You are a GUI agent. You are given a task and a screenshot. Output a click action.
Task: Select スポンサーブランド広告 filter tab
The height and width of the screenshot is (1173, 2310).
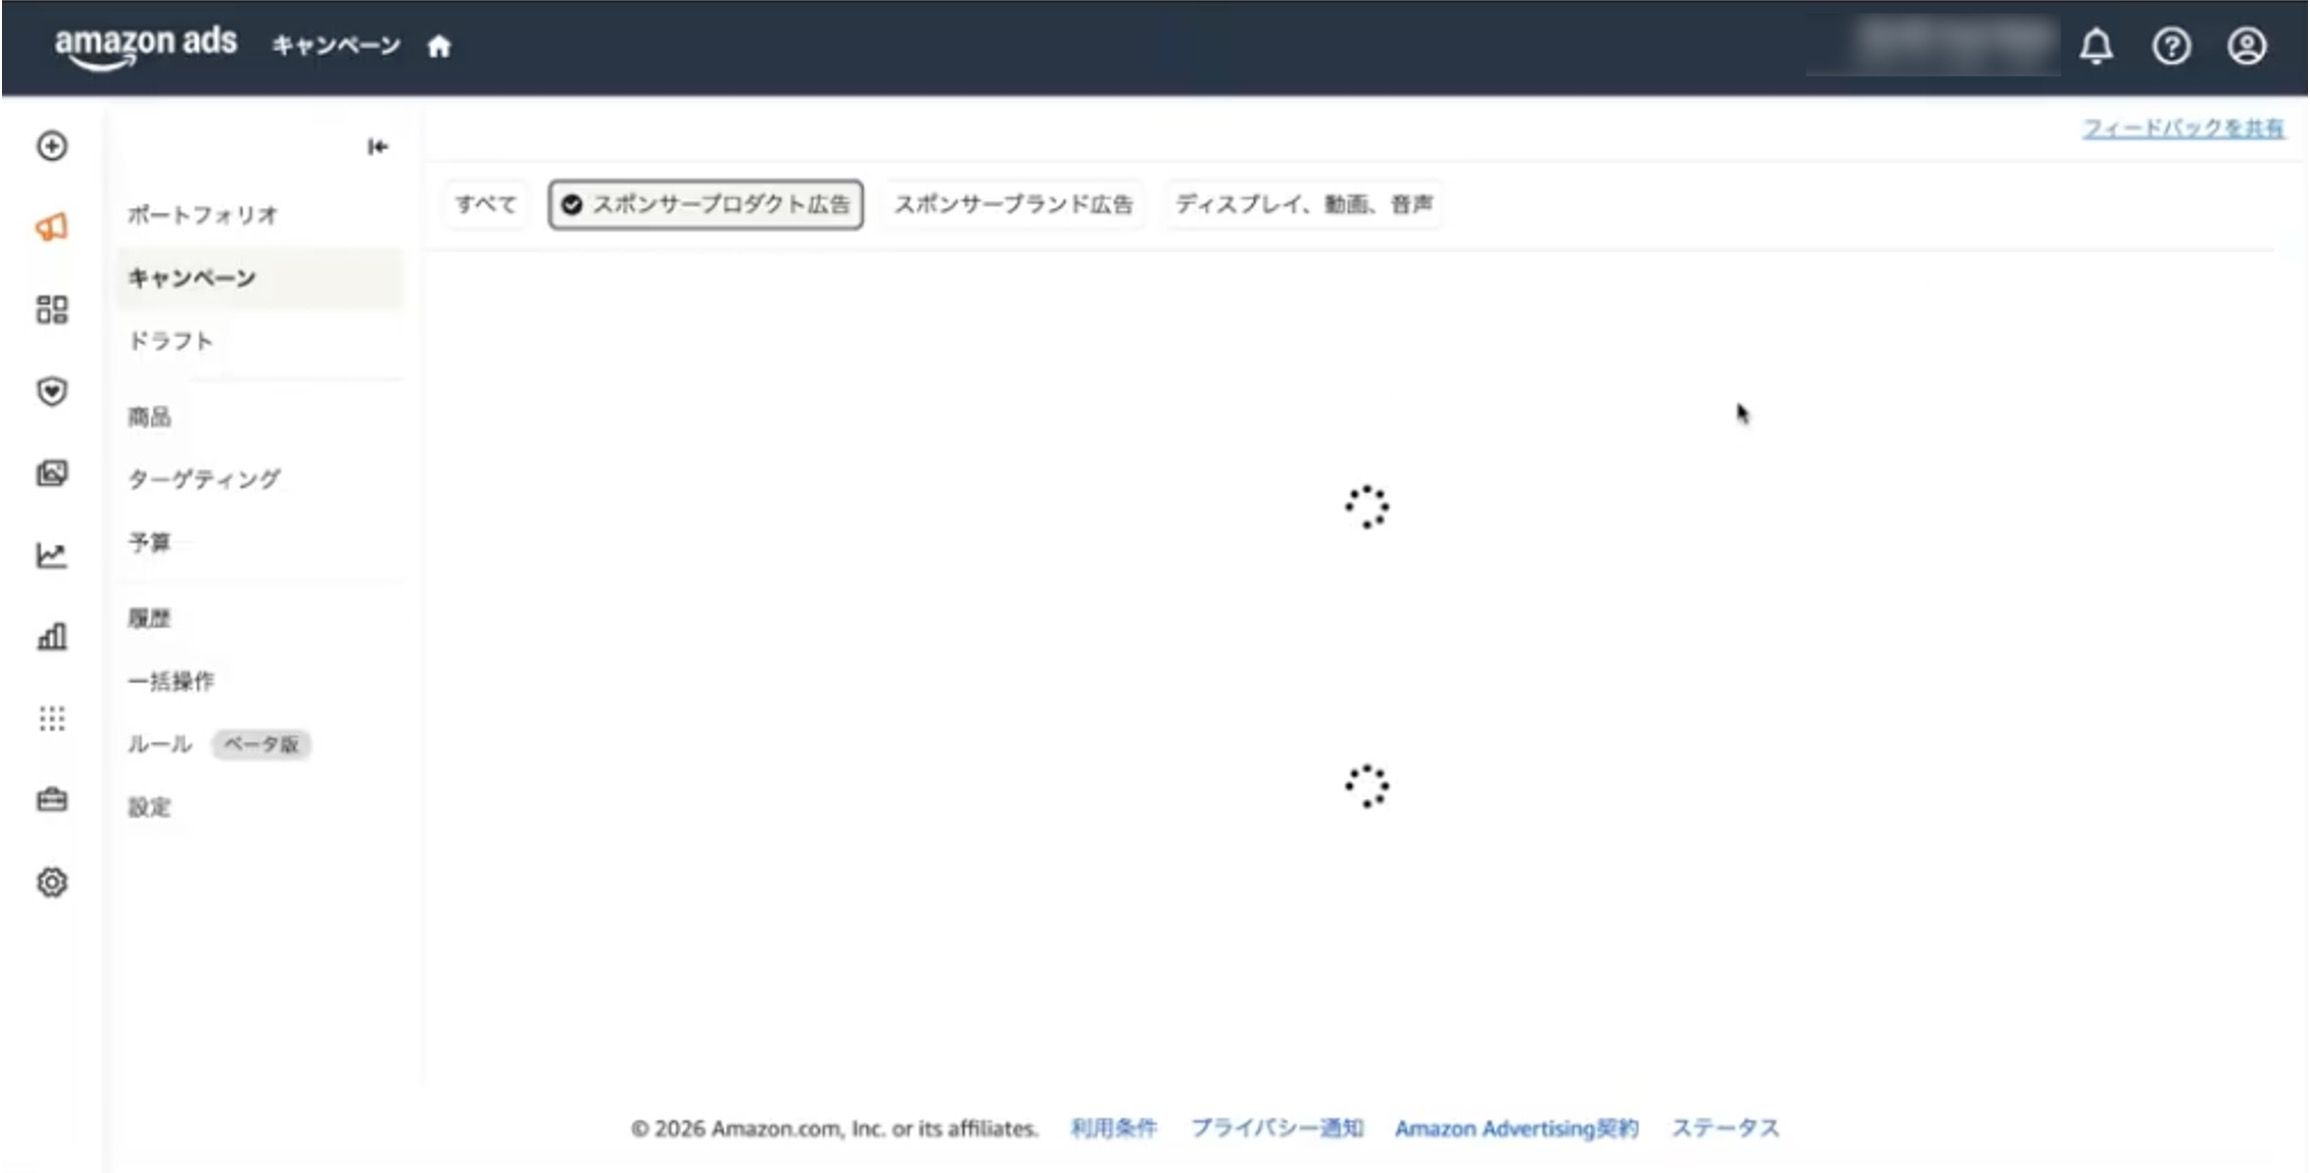(1013, 204)
